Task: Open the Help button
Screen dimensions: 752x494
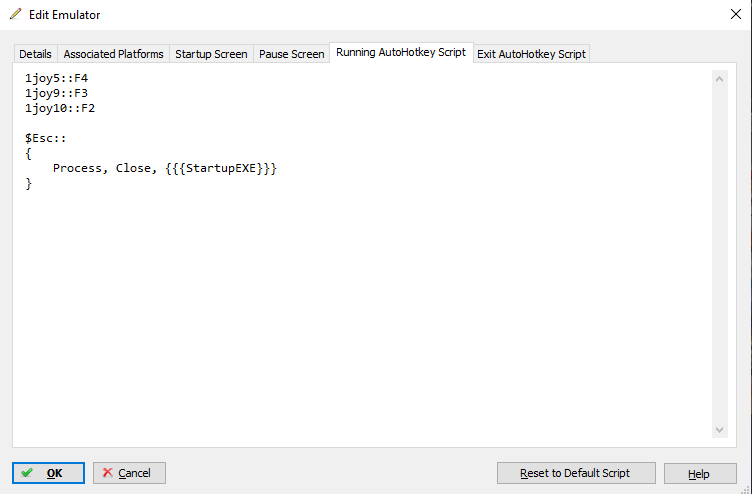Action: [700, 473]
